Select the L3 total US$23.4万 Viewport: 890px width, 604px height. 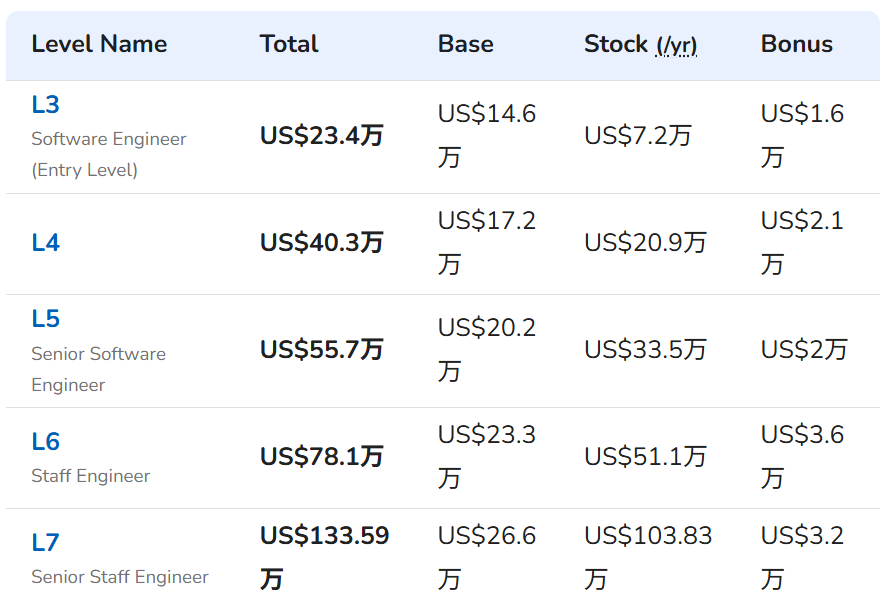tap(322, 136)
